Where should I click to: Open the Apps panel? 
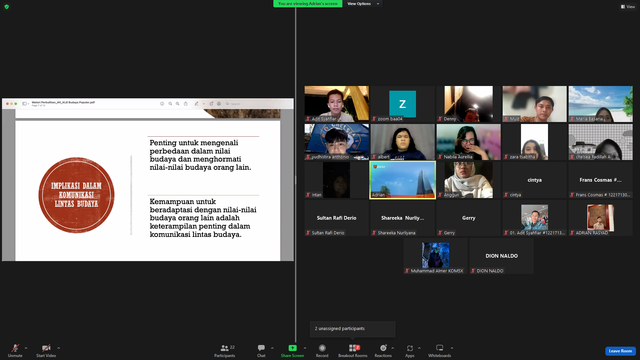410,350
